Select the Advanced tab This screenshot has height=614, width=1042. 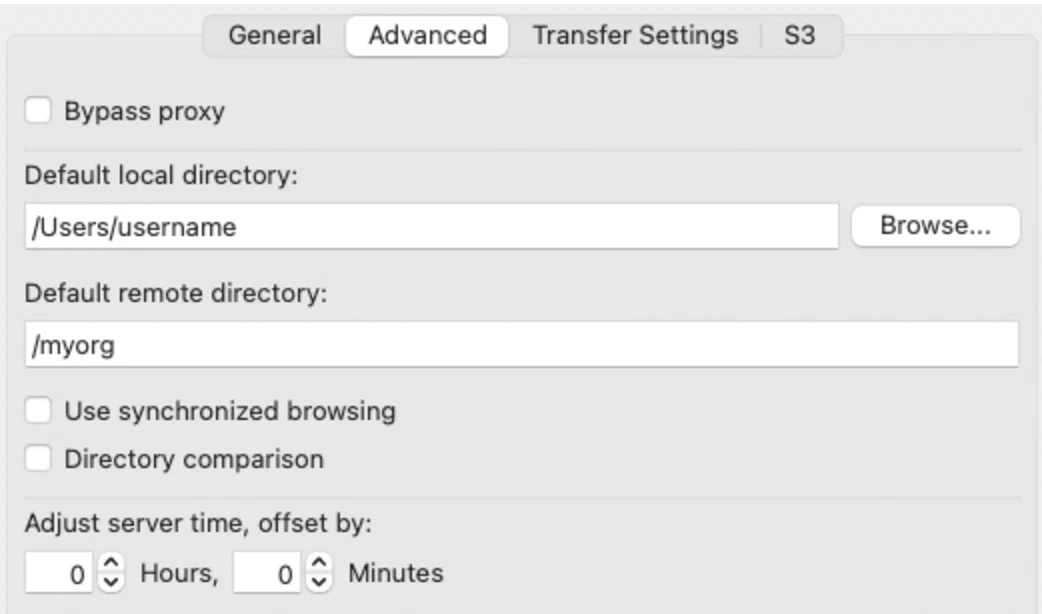point(427,36)
